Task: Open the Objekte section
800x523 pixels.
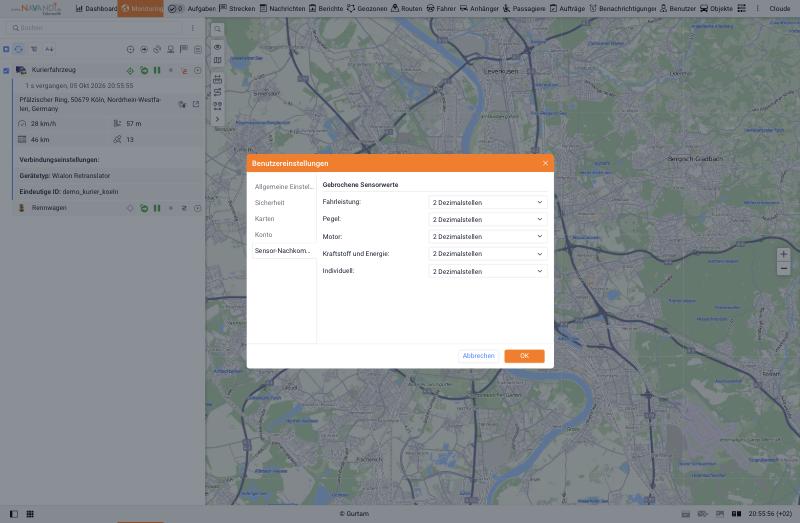Action: [716, 9]
